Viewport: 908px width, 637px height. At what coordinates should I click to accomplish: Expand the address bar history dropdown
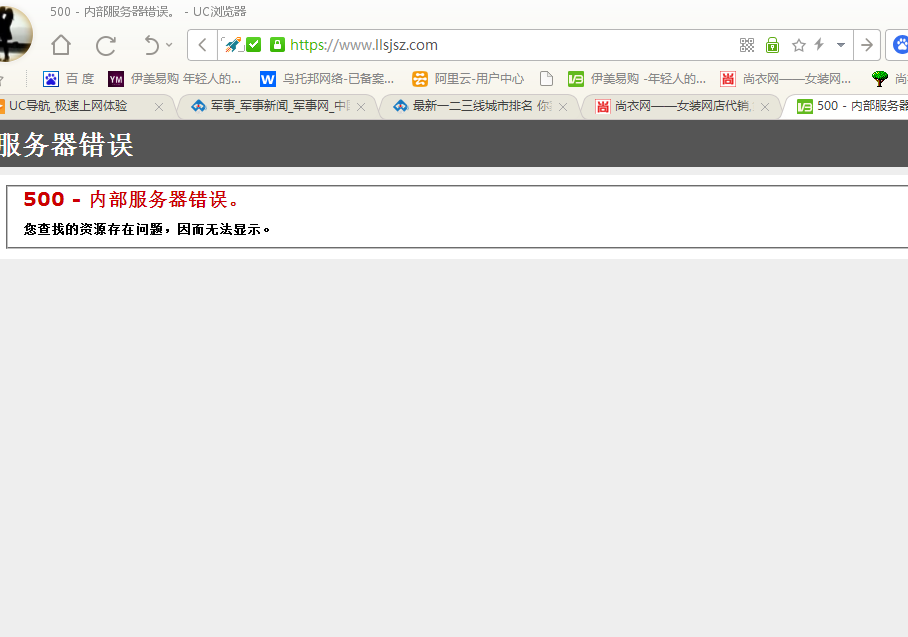click(841, 45)
